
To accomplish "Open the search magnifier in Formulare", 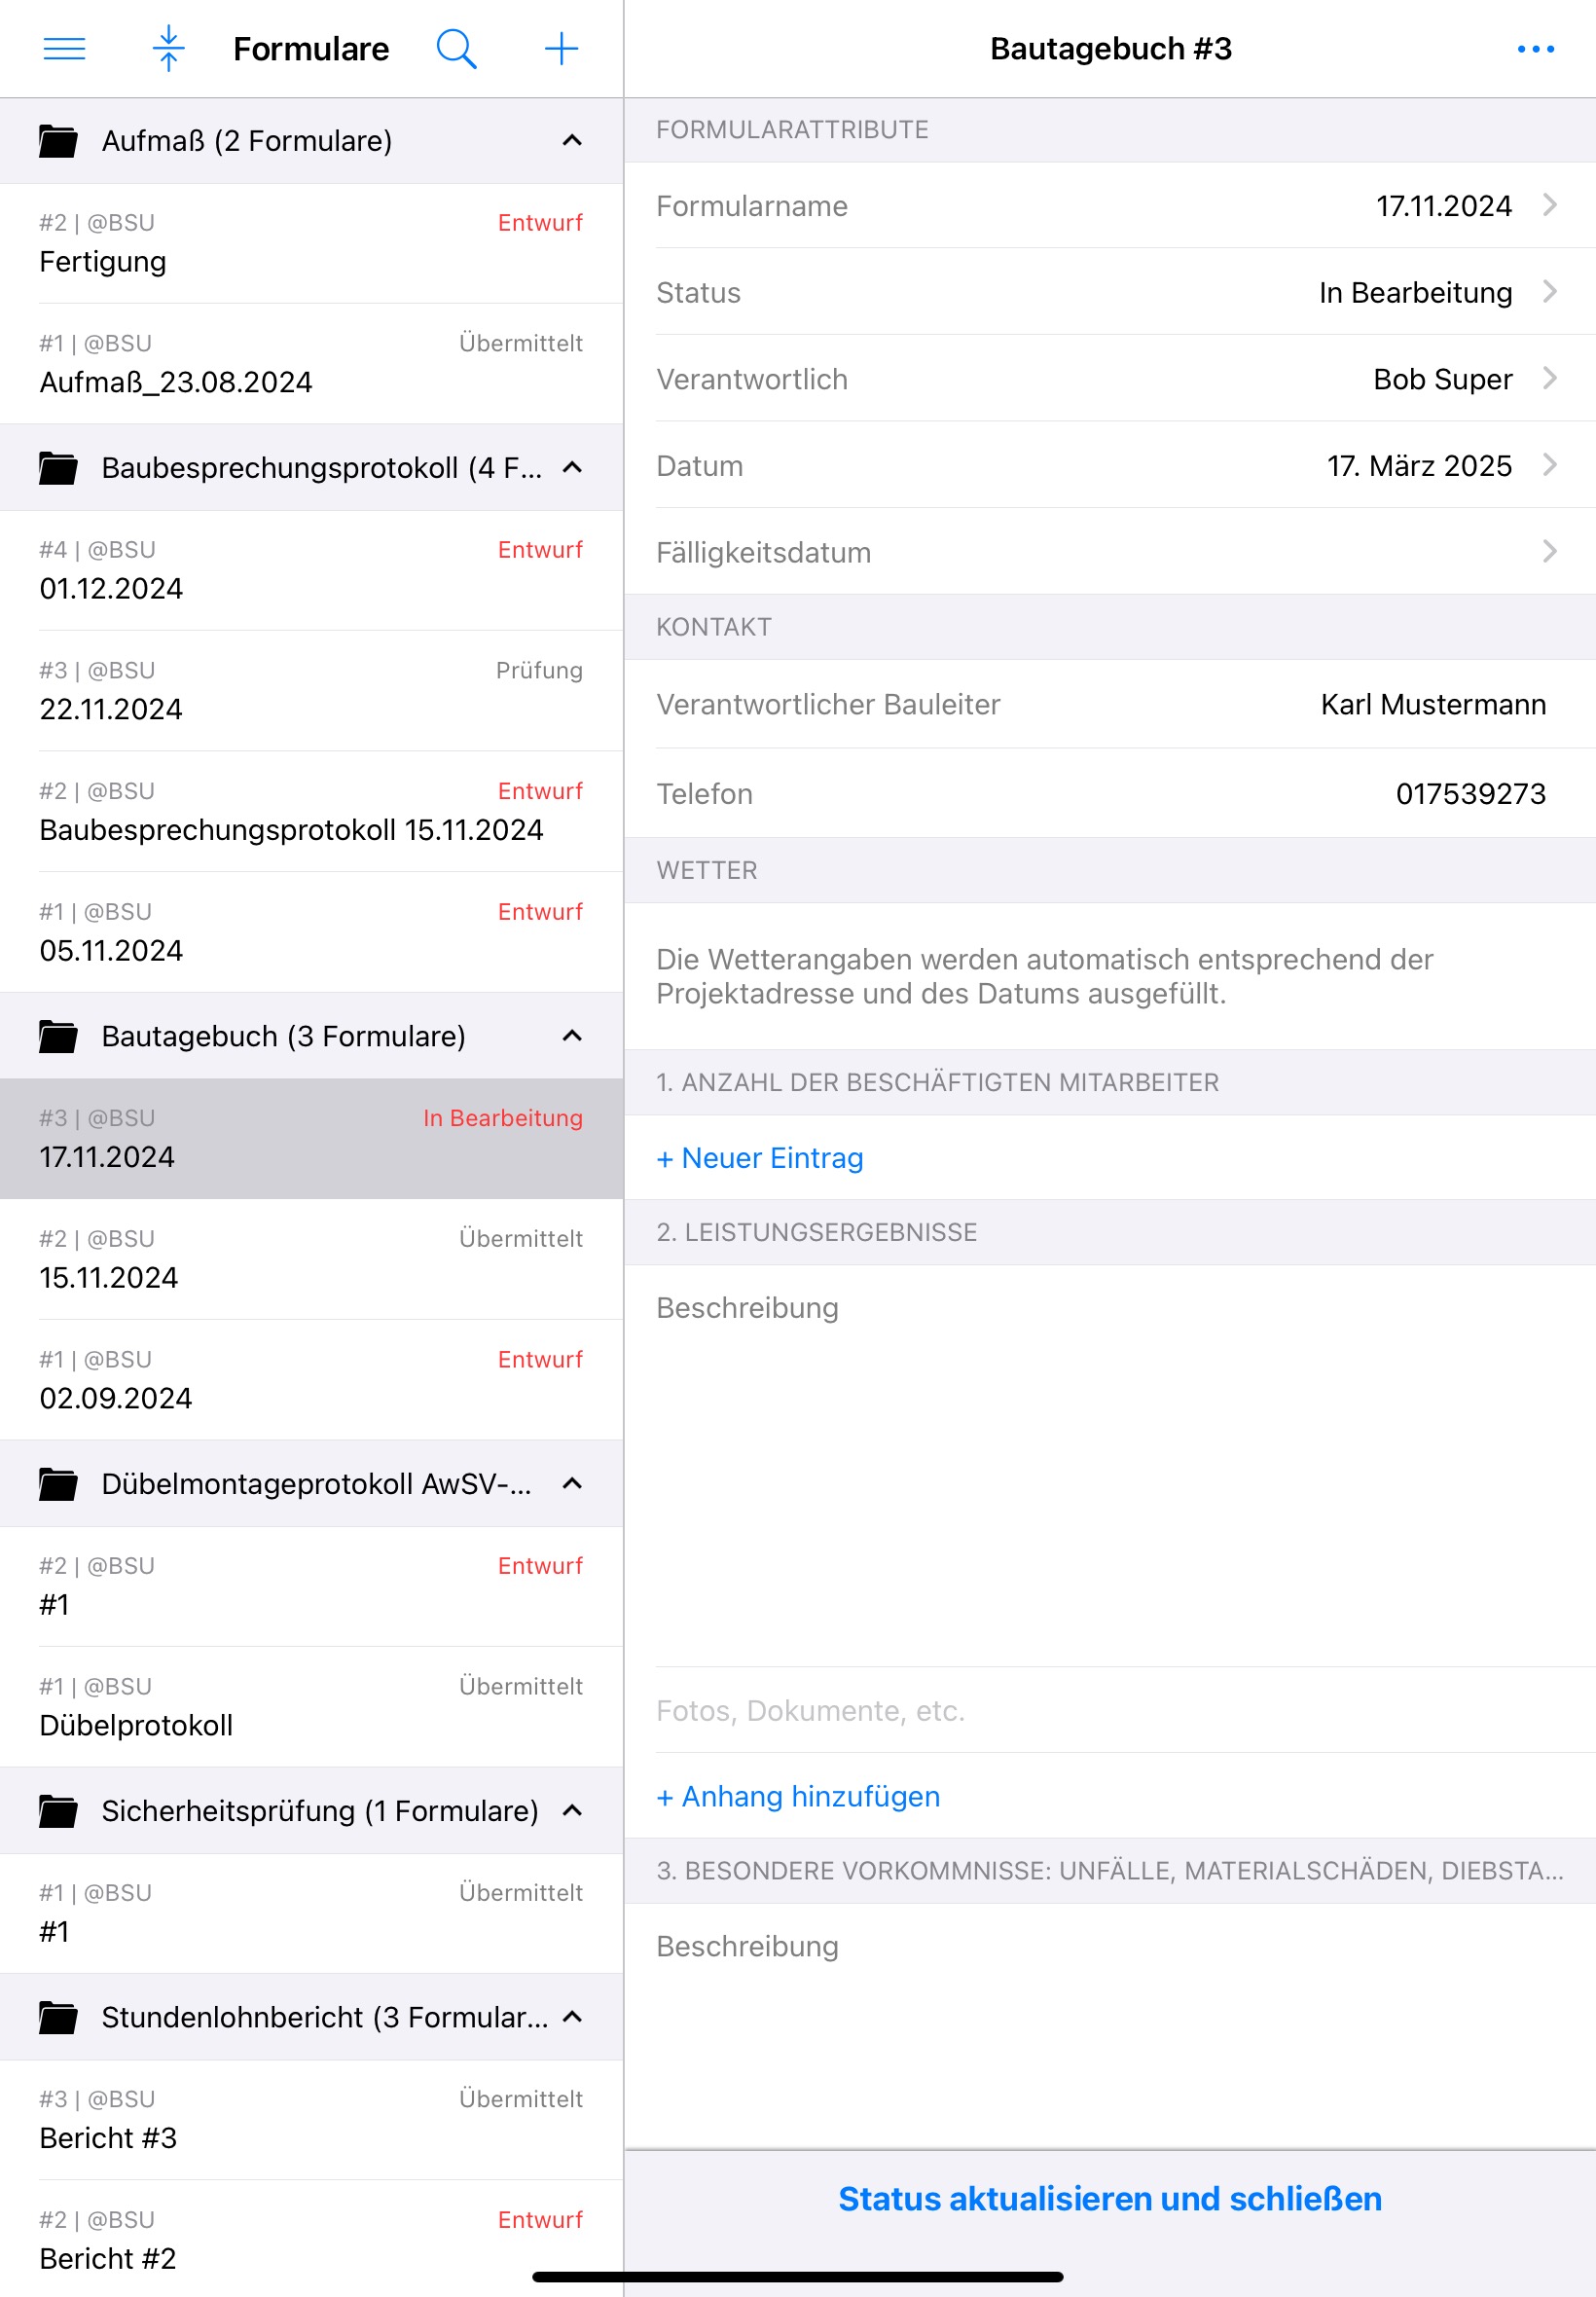I will 456,49.
